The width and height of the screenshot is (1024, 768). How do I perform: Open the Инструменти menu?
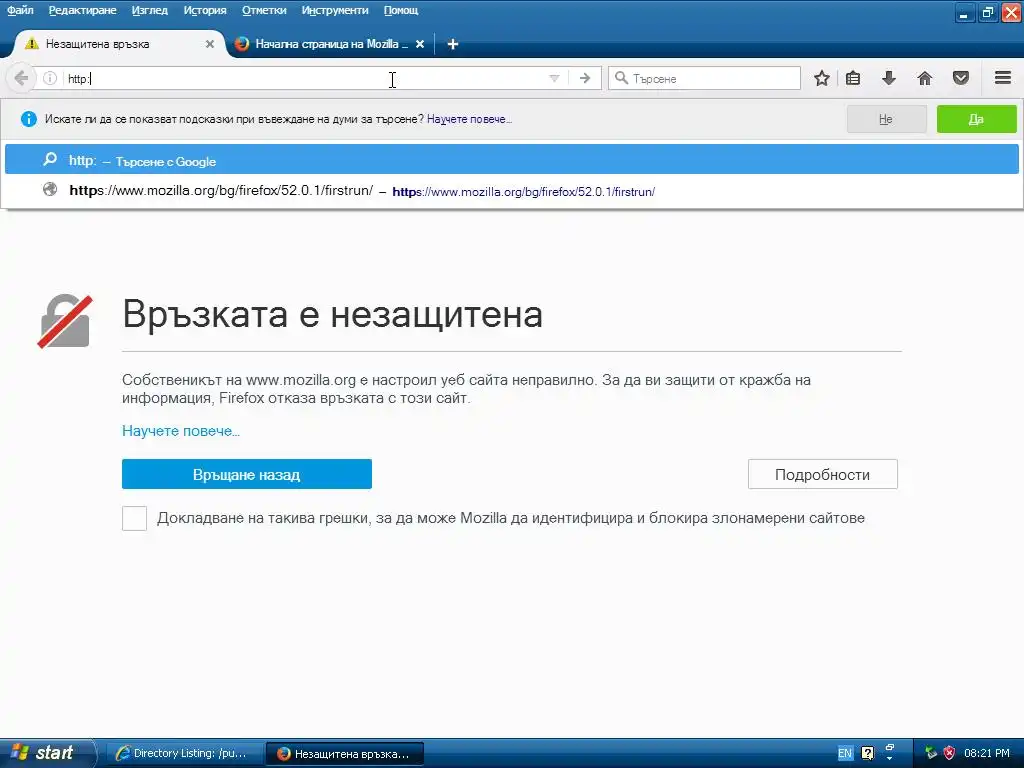point(335,10)
